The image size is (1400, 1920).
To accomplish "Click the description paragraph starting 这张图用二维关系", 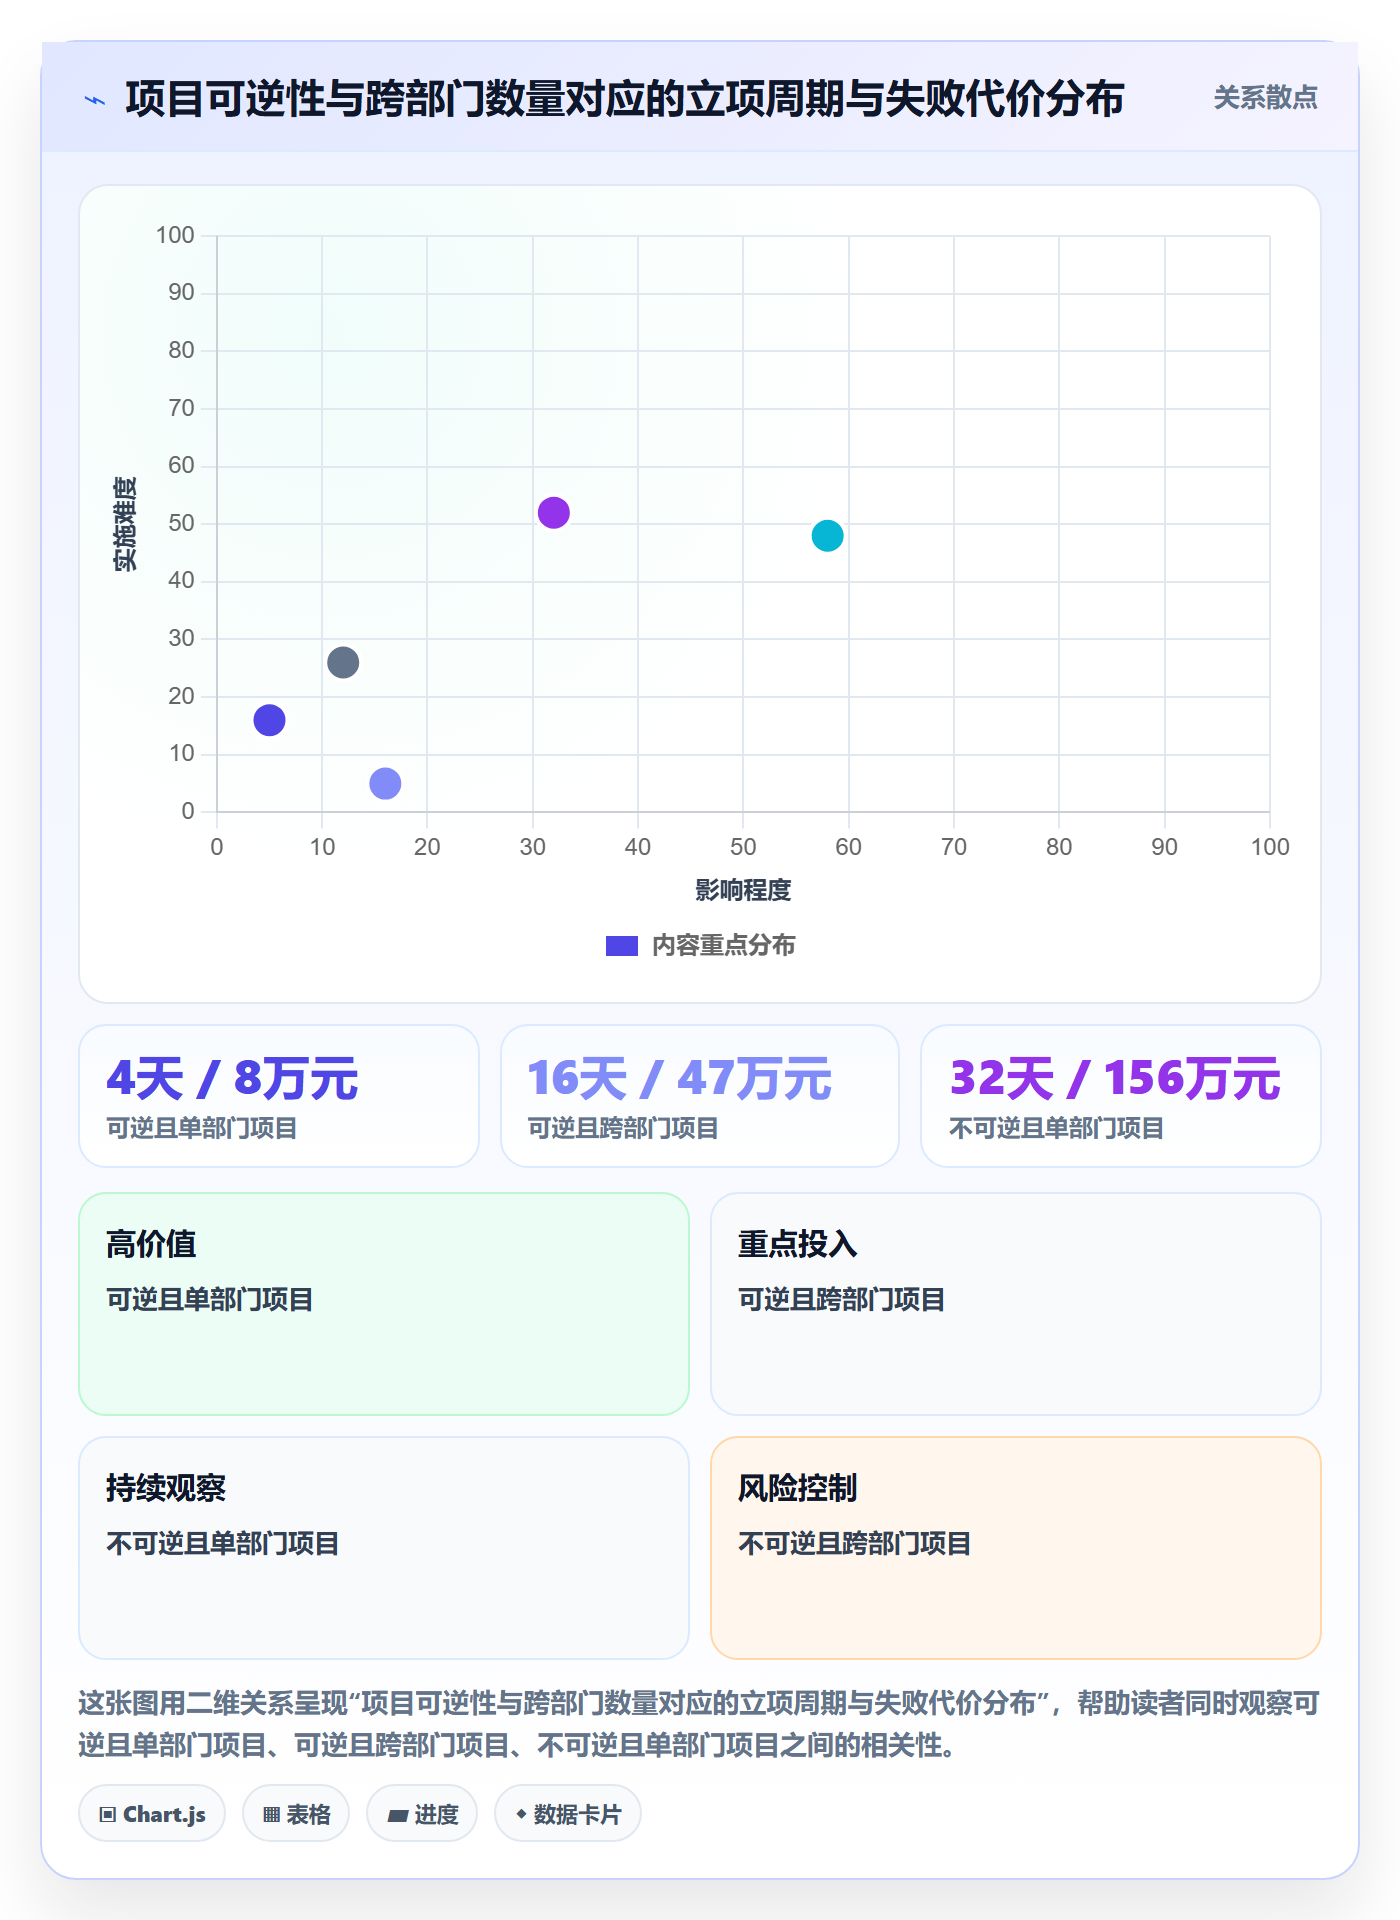I will click(699, 1724).
